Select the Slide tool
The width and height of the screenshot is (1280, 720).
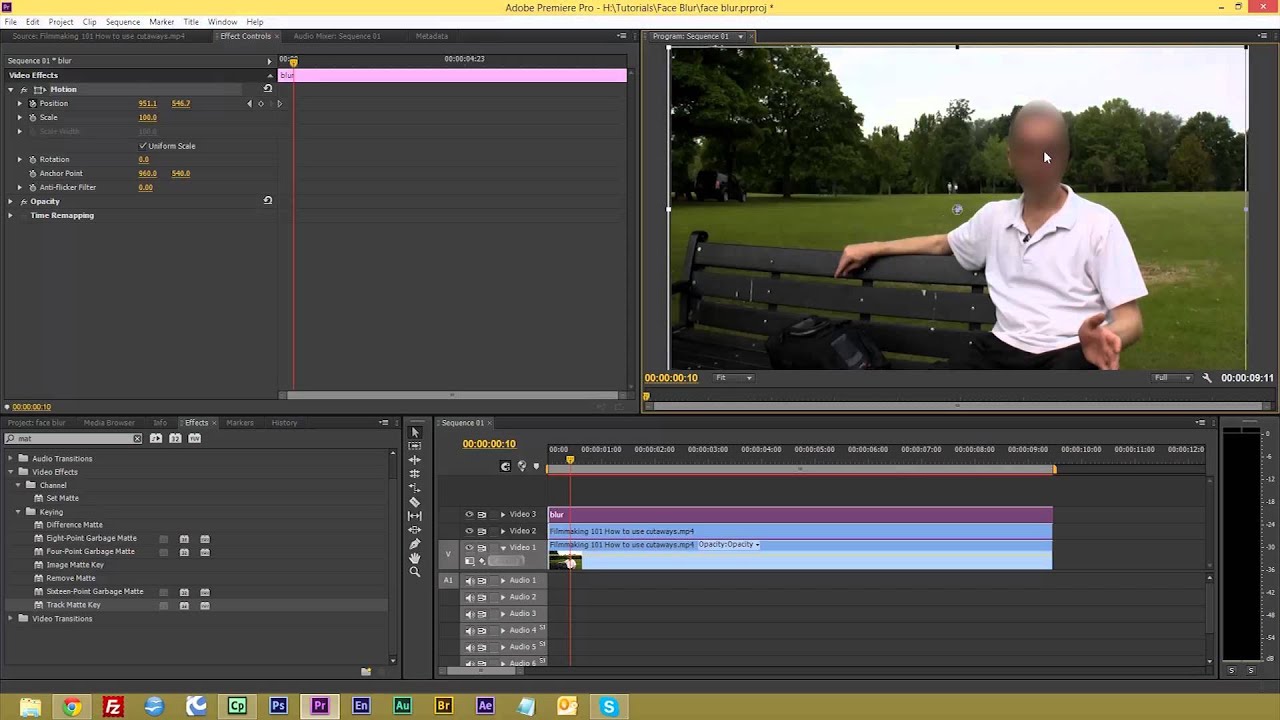tap(415, 530)
